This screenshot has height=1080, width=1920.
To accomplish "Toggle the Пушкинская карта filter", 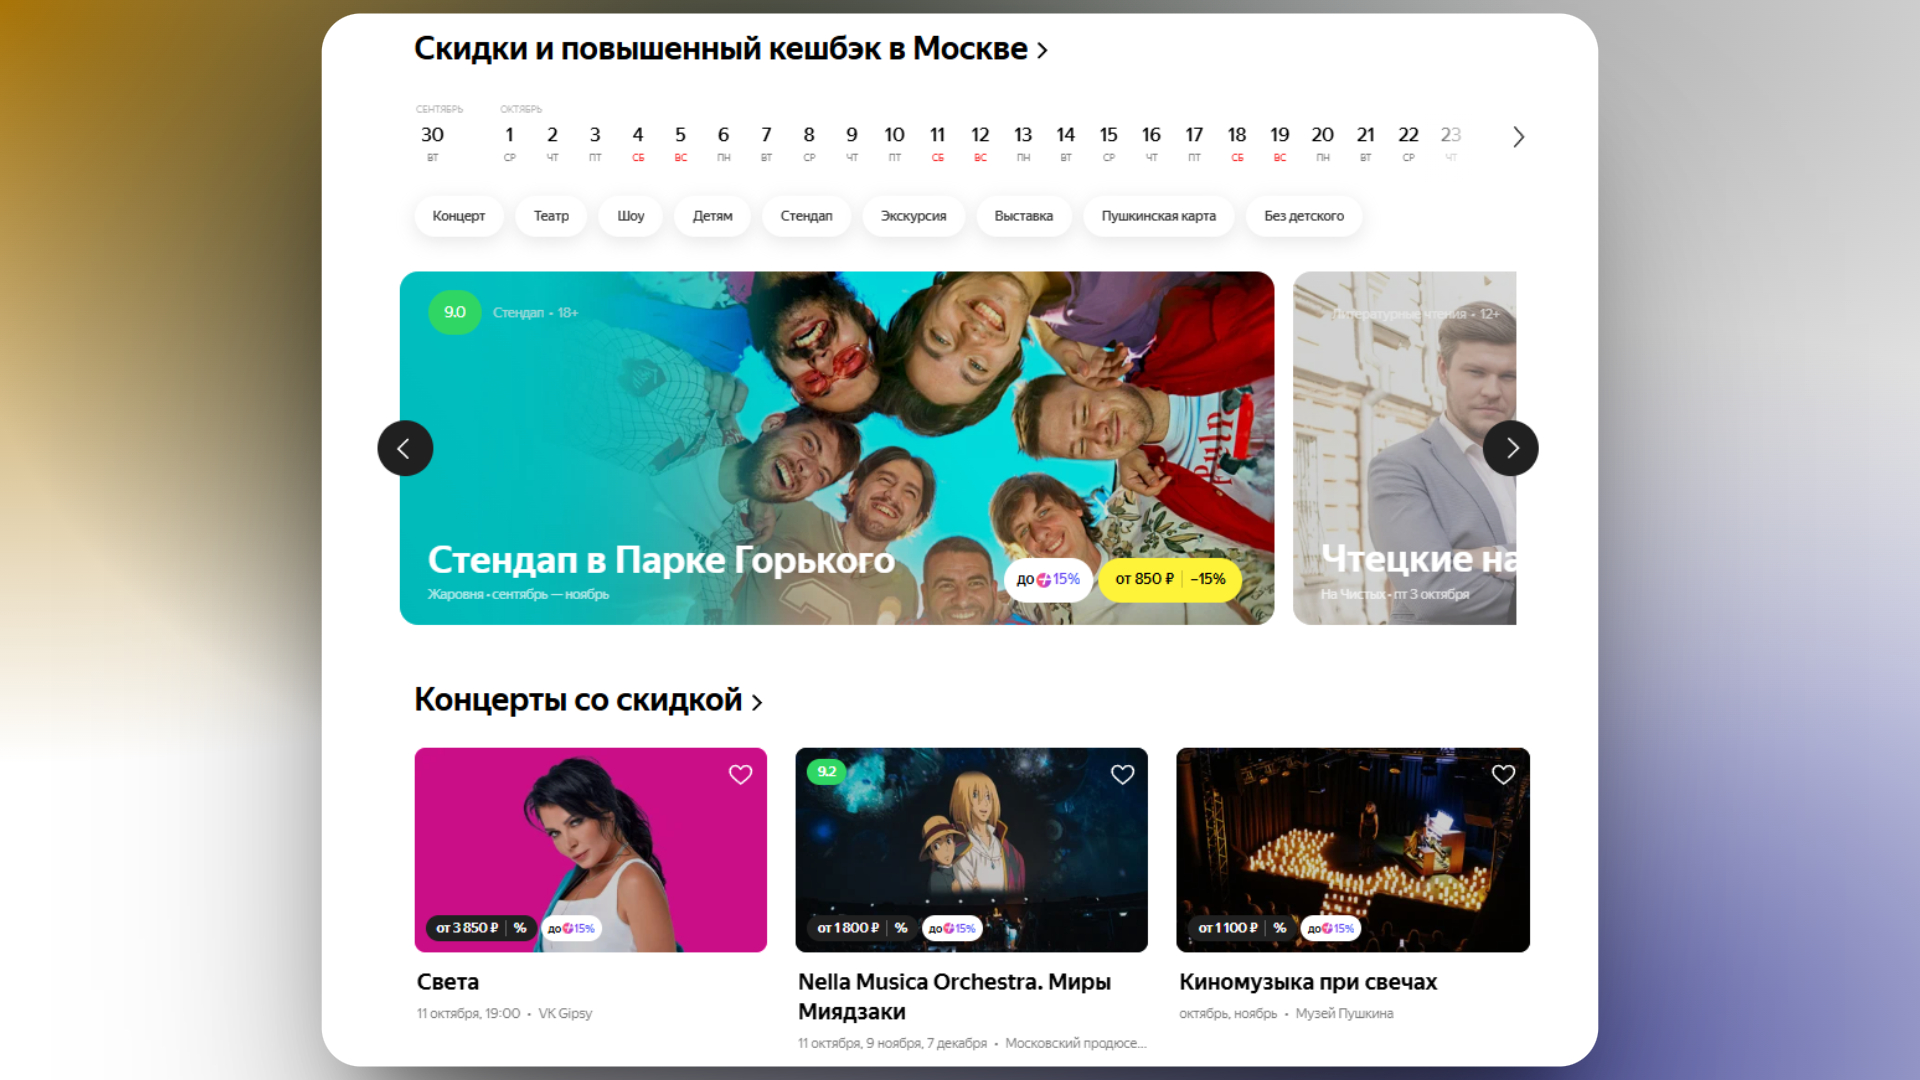I will tap(1158, 216).
